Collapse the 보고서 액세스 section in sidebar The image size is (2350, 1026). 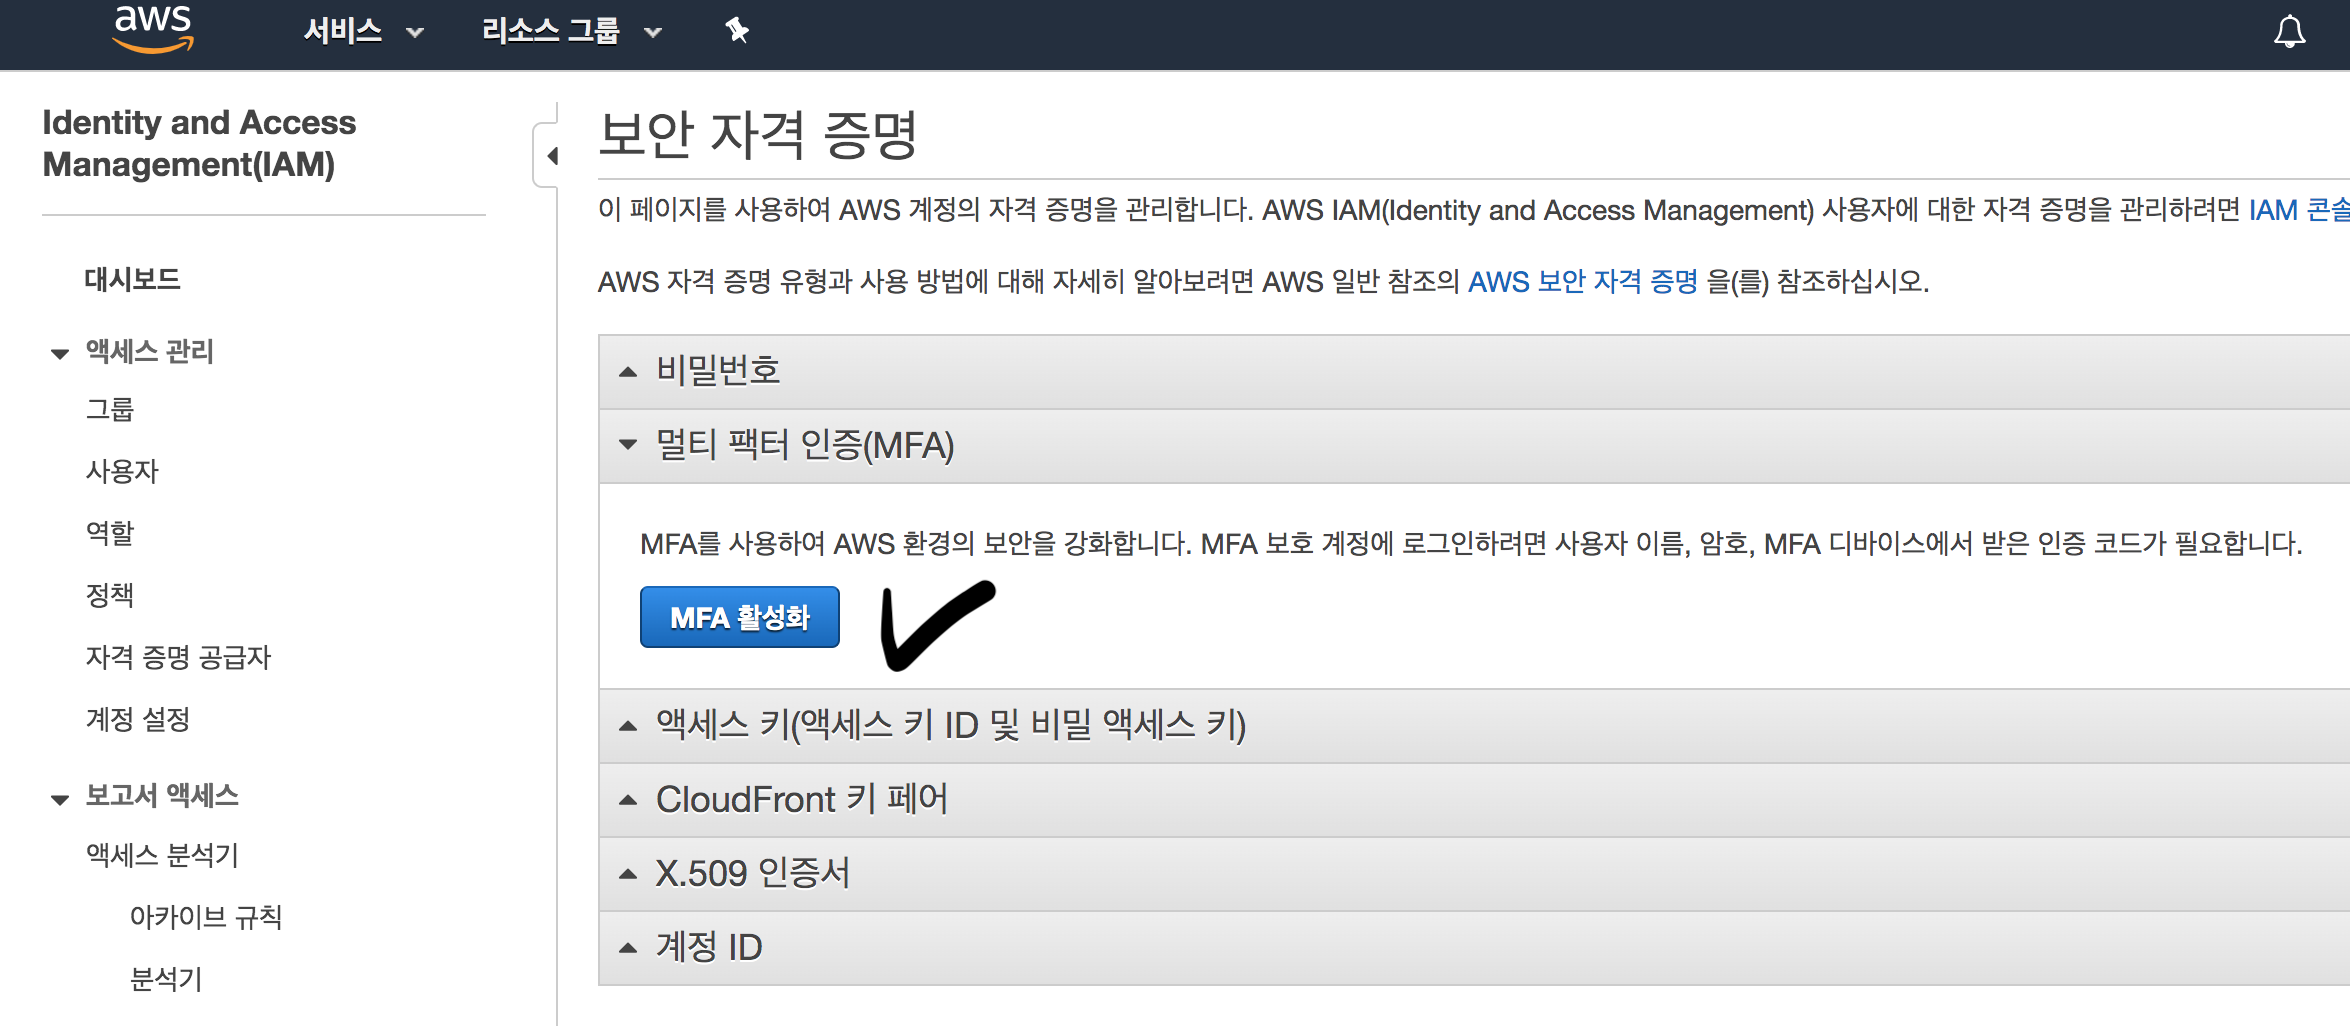[x=60, y=798]
